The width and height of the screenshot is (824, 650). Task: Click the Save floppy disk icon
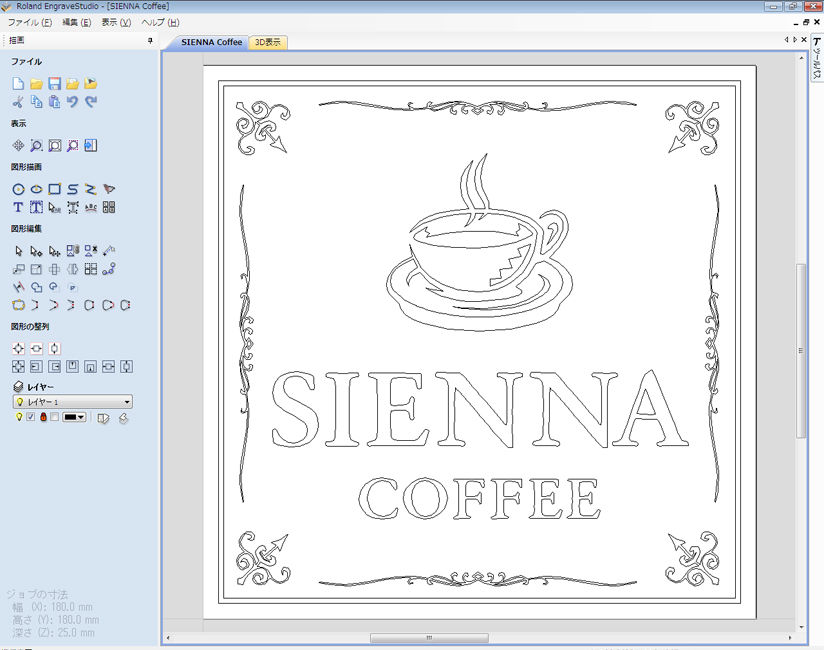click(55, 84)
